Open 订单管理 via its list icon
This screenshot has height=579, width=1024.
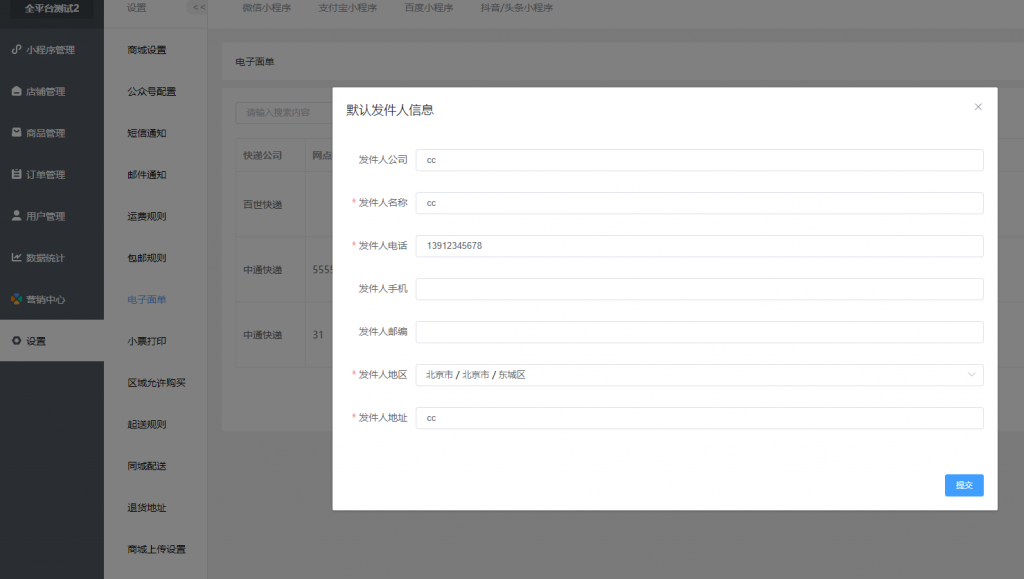(x=16, y=174)
